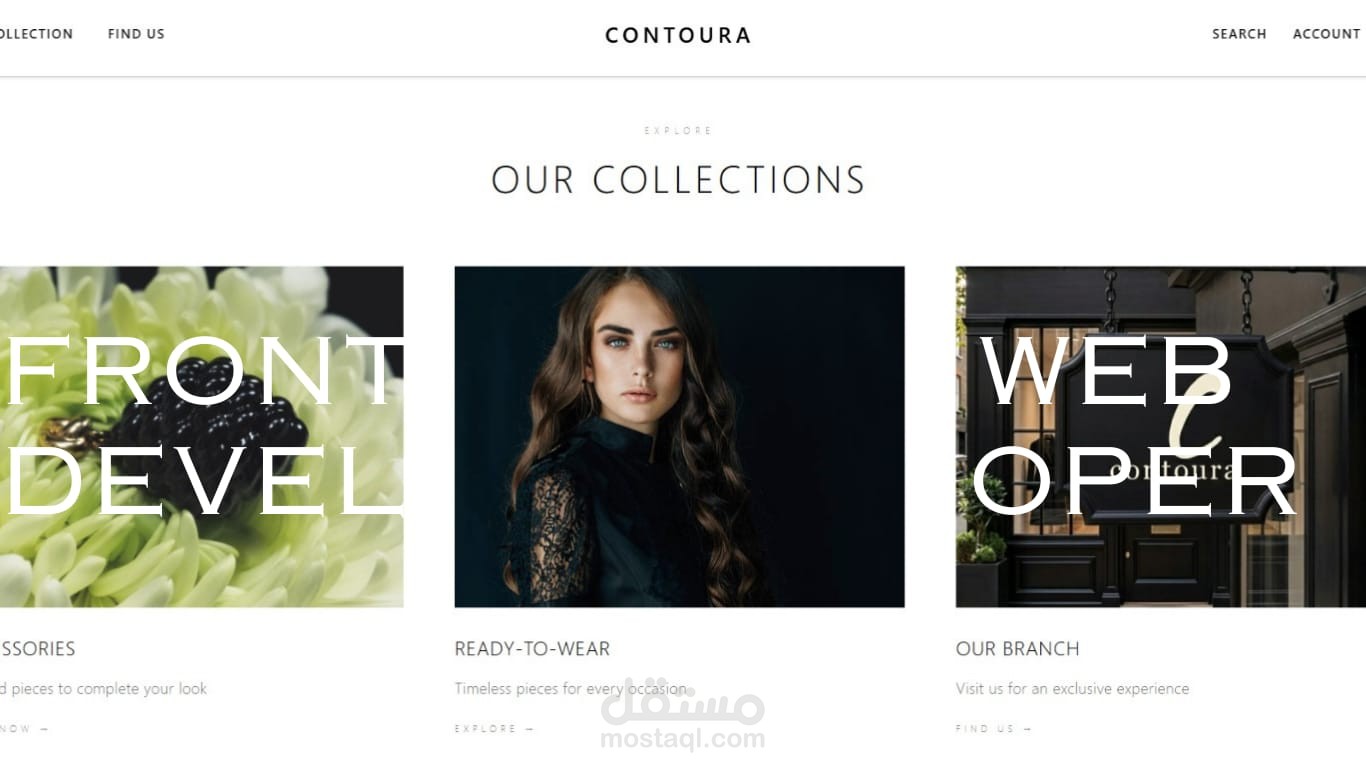Click the small Explore label above heading
The image size is (1366, 768).
pyautogui.click(x=678, y=131)
